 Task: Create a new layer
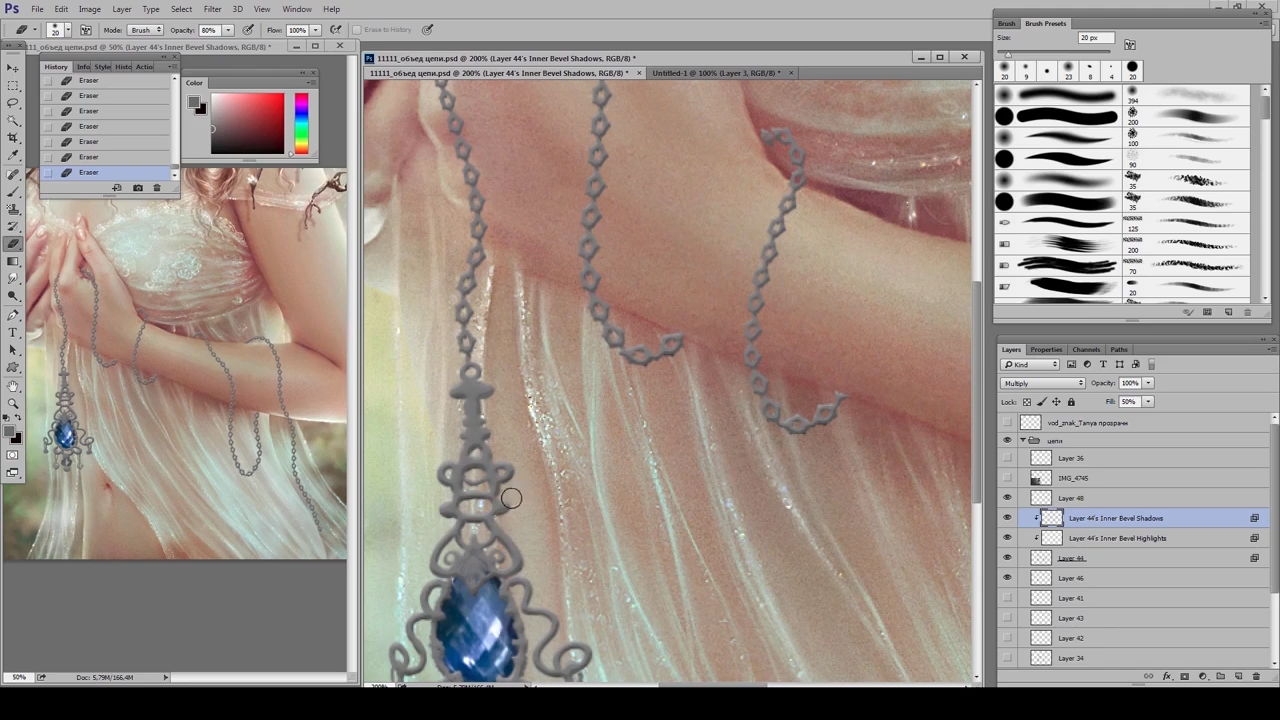[1239, 677]
